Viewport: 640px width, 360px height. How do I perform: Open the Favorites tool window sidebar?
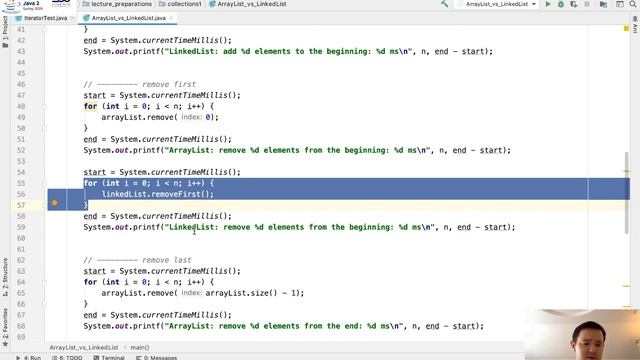[x=5, y=328]
